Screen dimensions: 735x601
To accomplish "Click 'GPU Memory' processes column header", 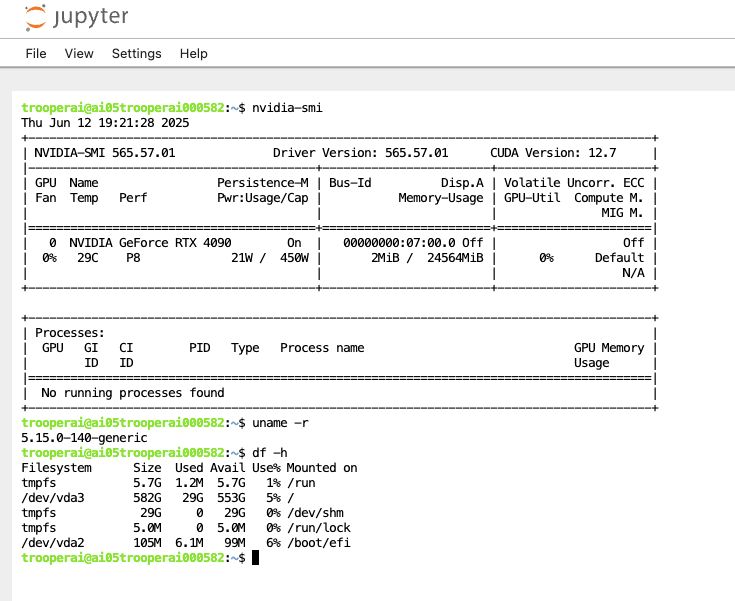I will pyautogui.click(x=609, y=348).
